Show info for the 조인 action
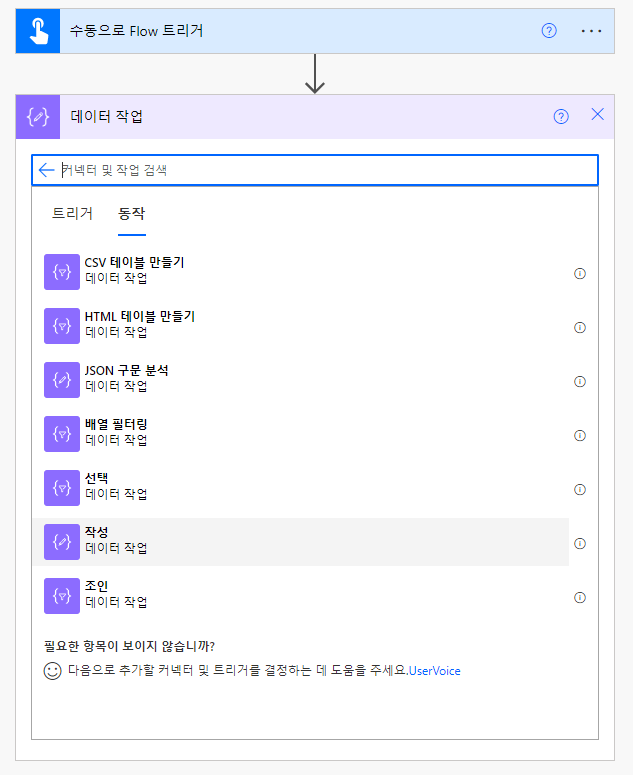The height and width of the screenshot is (775, 633). (580, 597)
